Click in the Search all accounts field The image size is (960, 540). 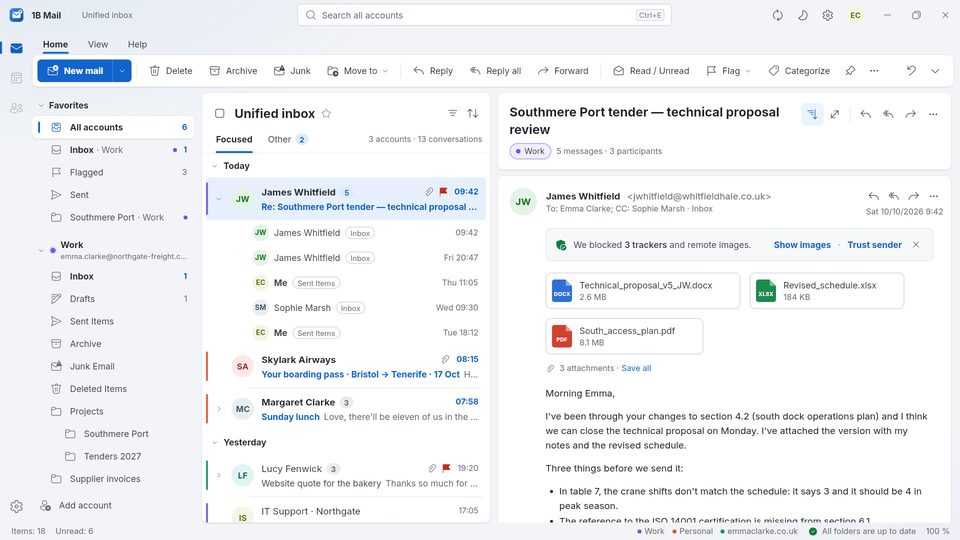tap(484, 15)
